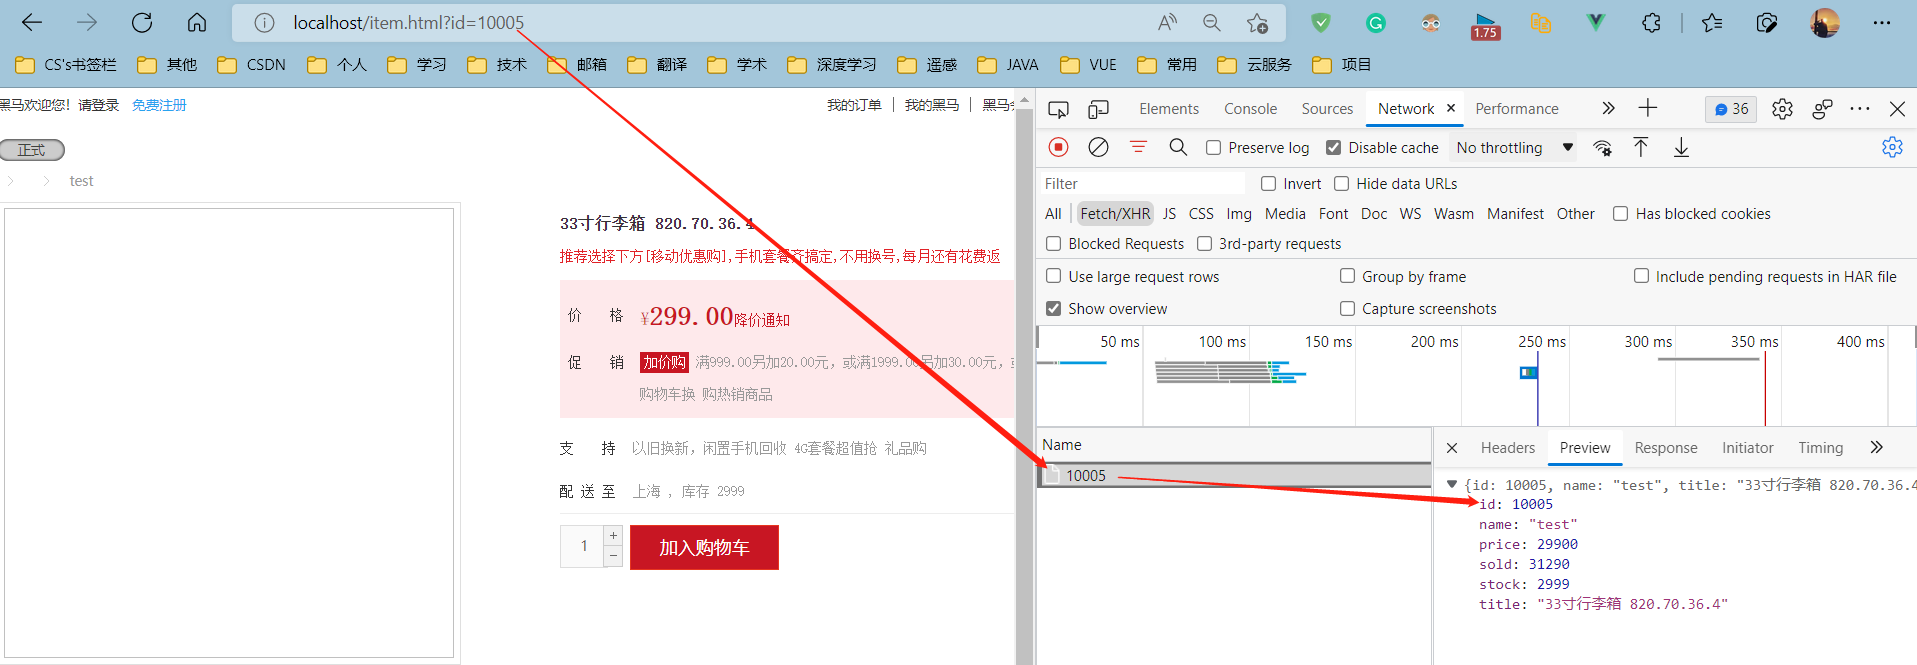Filter requests by Fetch/XHR
1917x665 pixels.
1115,213
